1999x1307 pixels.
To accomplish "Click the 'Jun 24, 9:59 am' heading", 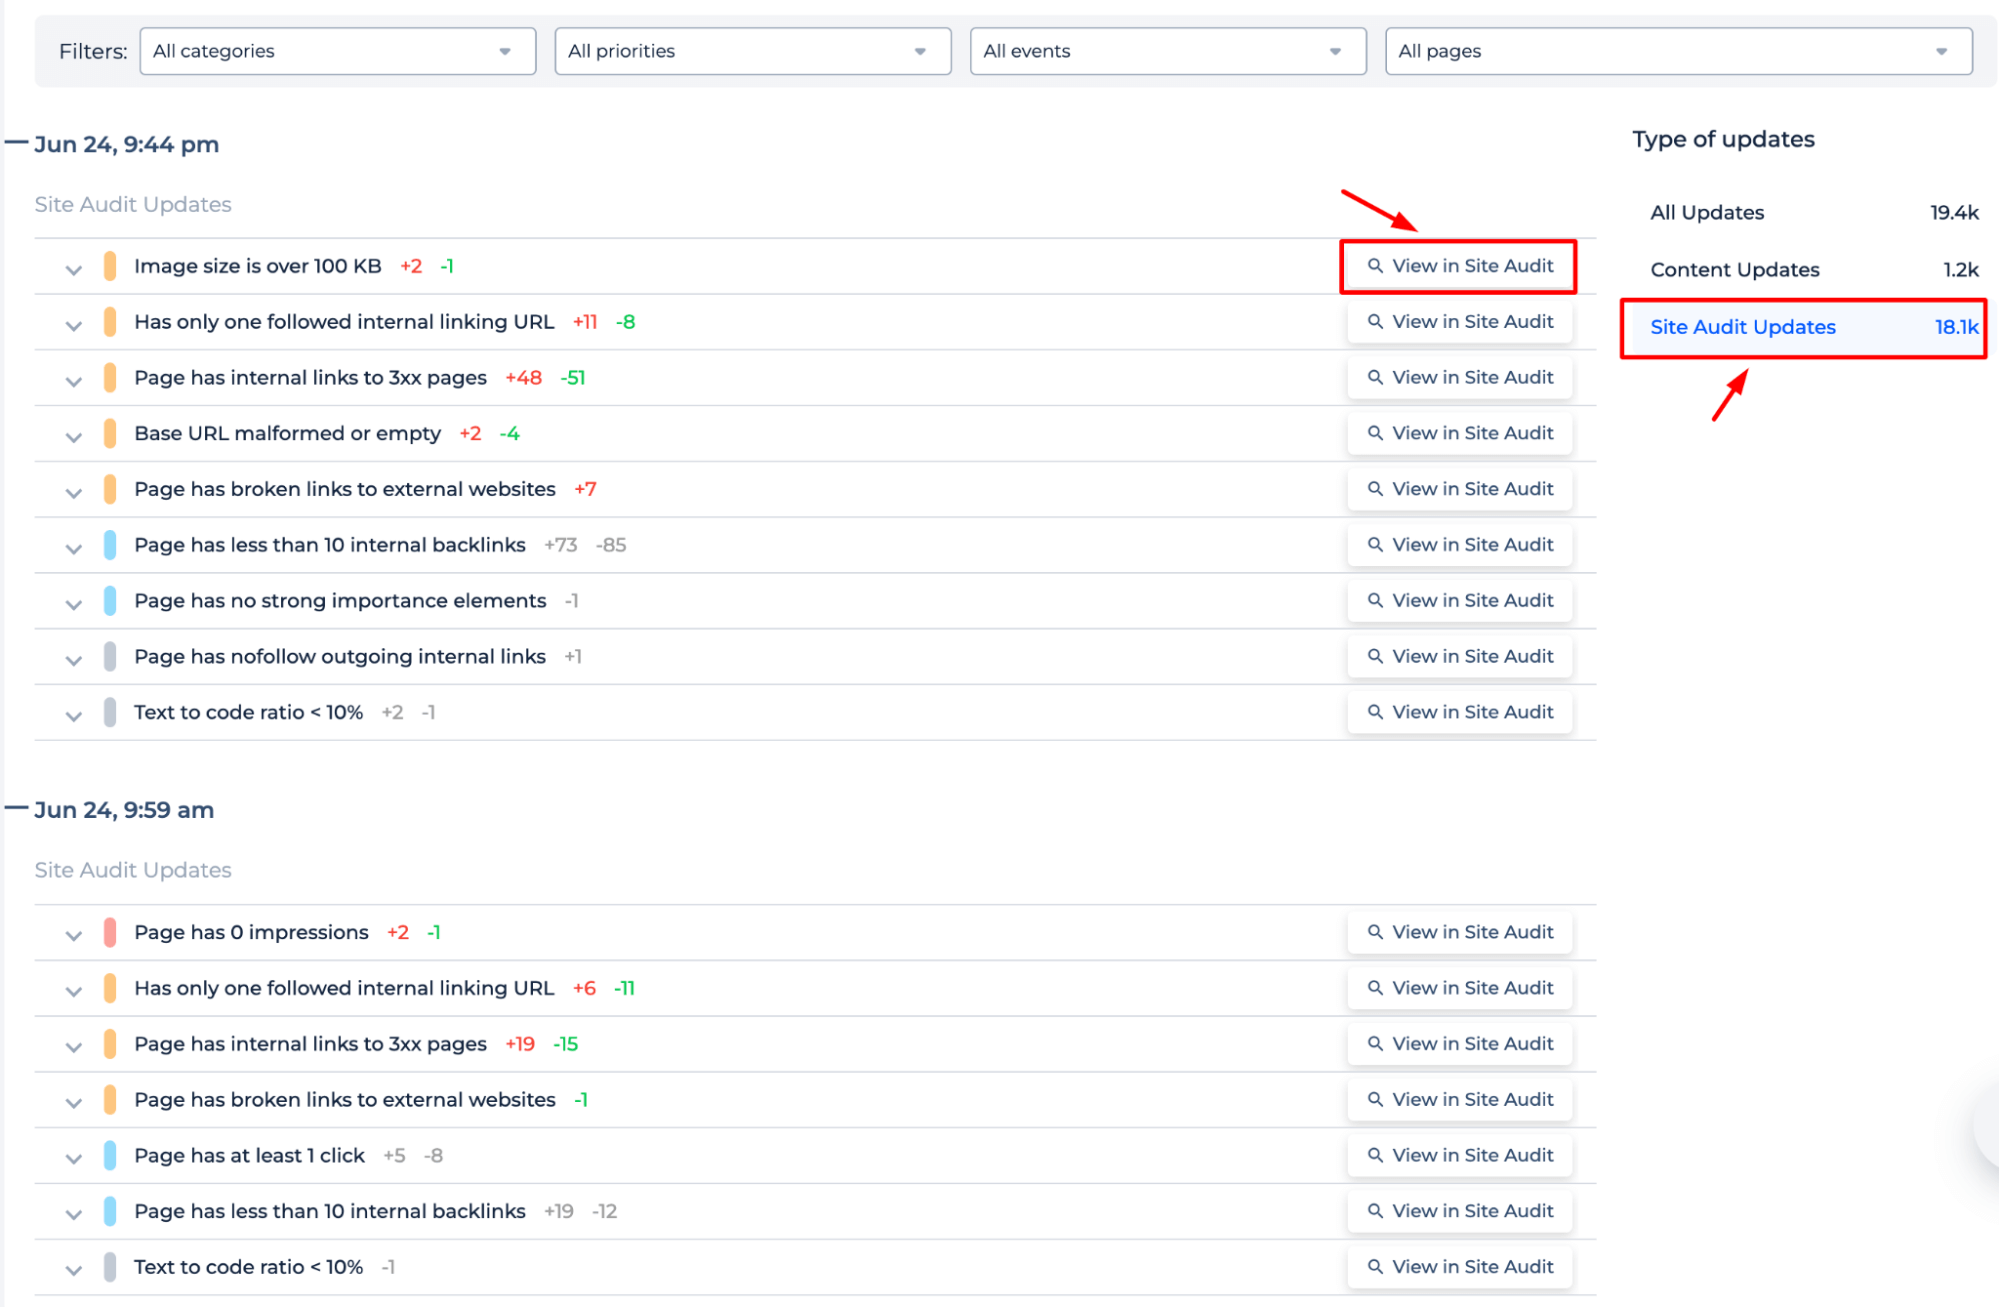I will tap(124, 810).
